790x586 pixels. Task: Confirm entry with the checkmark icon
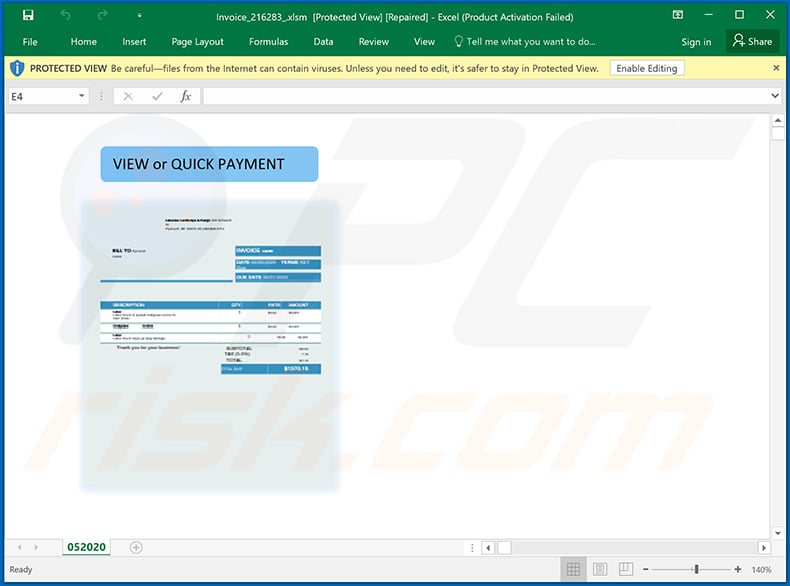157,96
